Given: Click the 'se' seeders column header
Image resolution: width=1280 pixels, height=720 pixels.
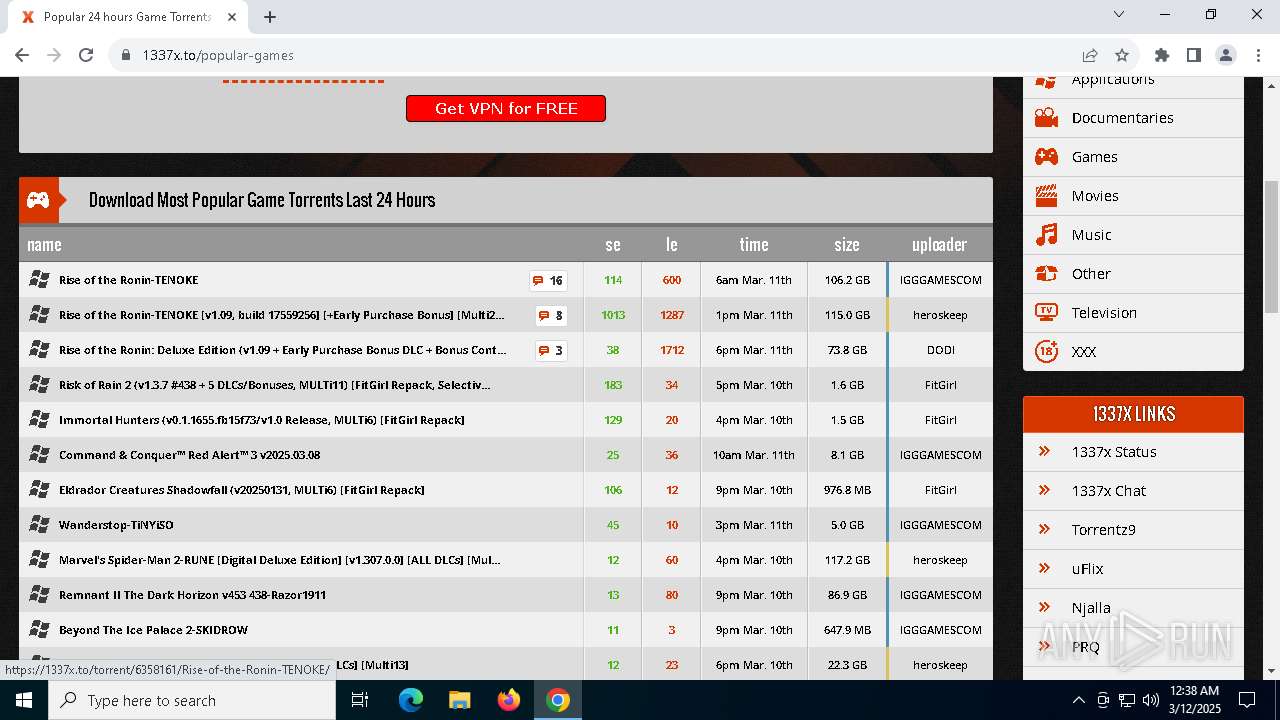Looking at the screenshot, I should tap(613, 244).
